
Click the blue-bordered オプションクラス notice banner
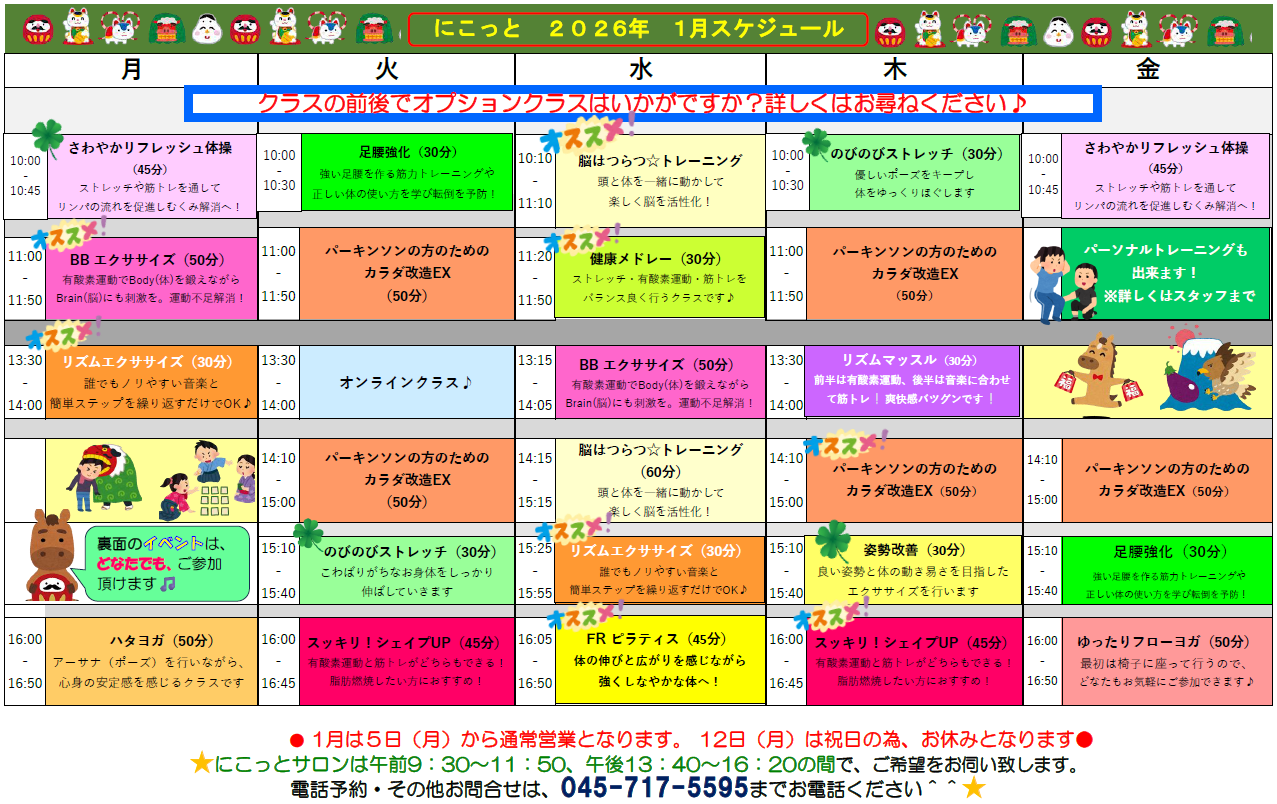pos(642,103)
